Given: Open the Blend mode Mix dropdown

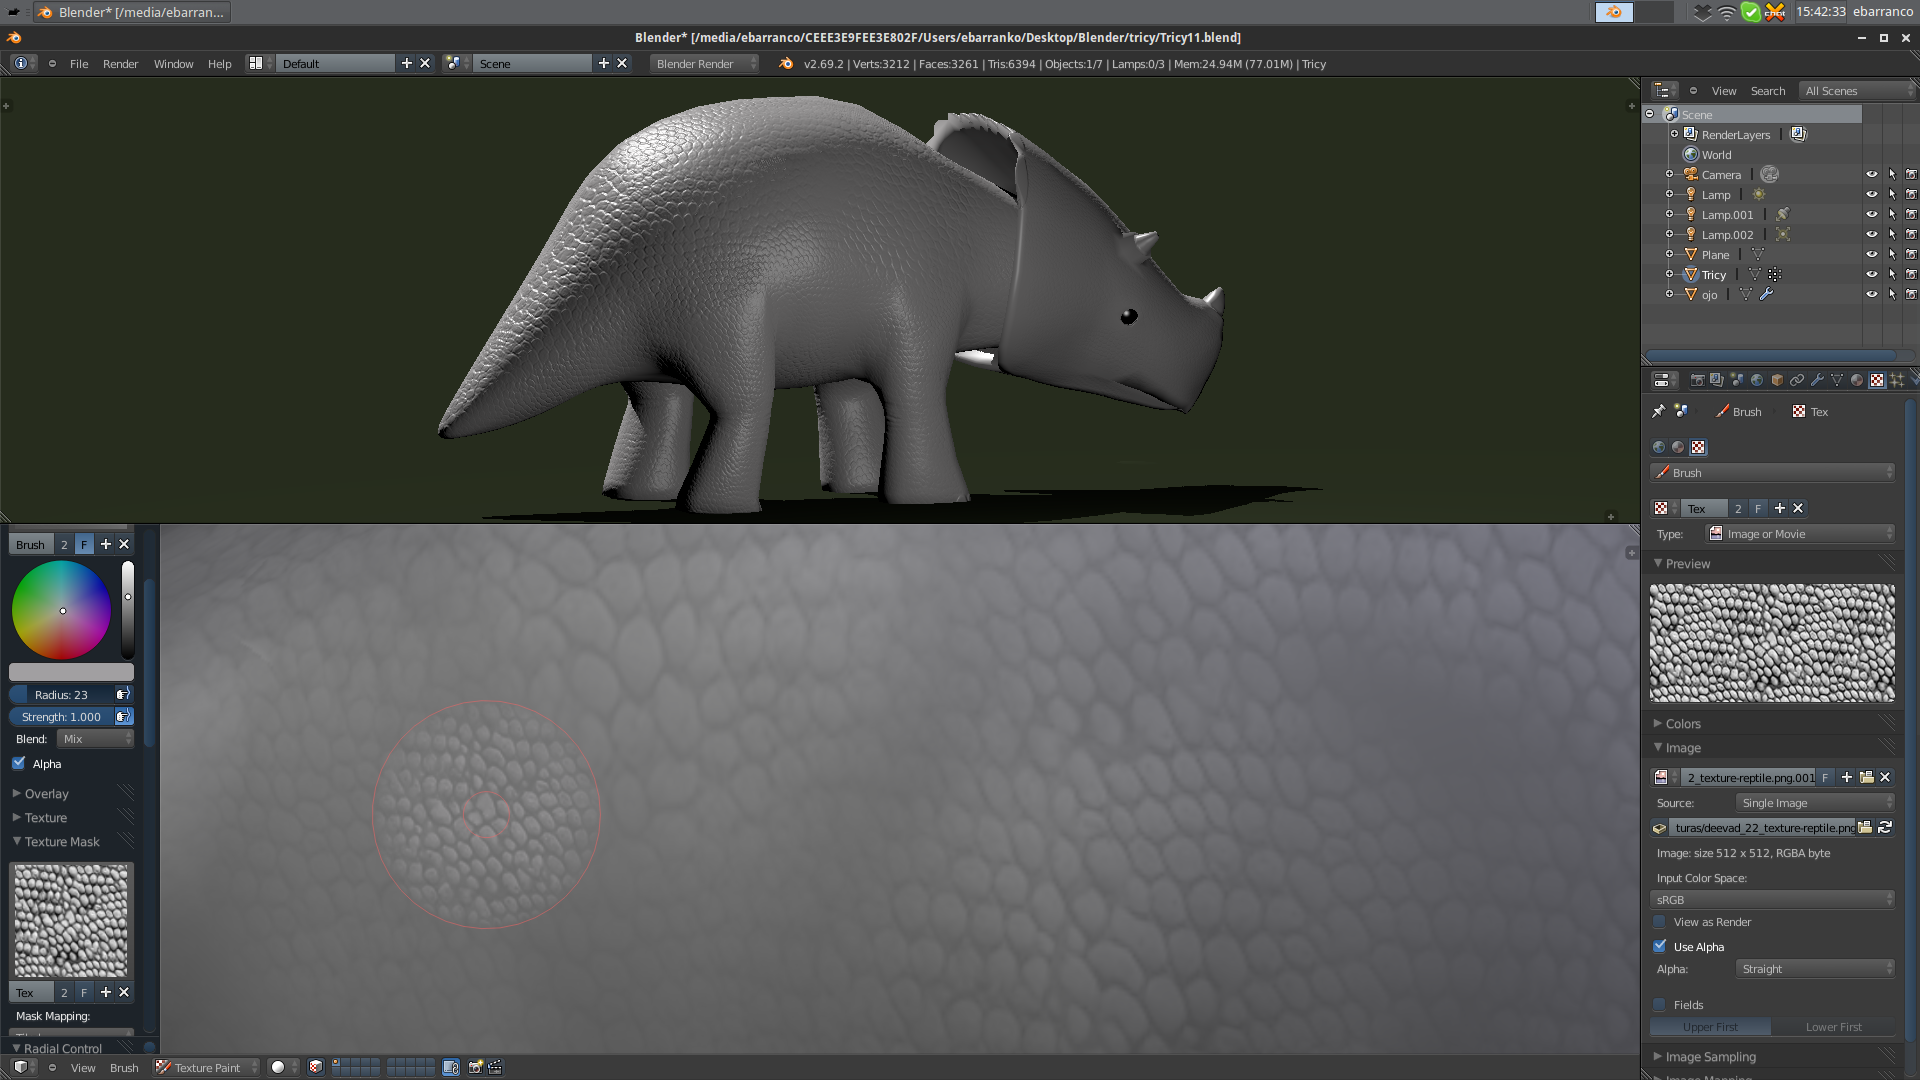Looking at the screenshot, I should point(95,739).
